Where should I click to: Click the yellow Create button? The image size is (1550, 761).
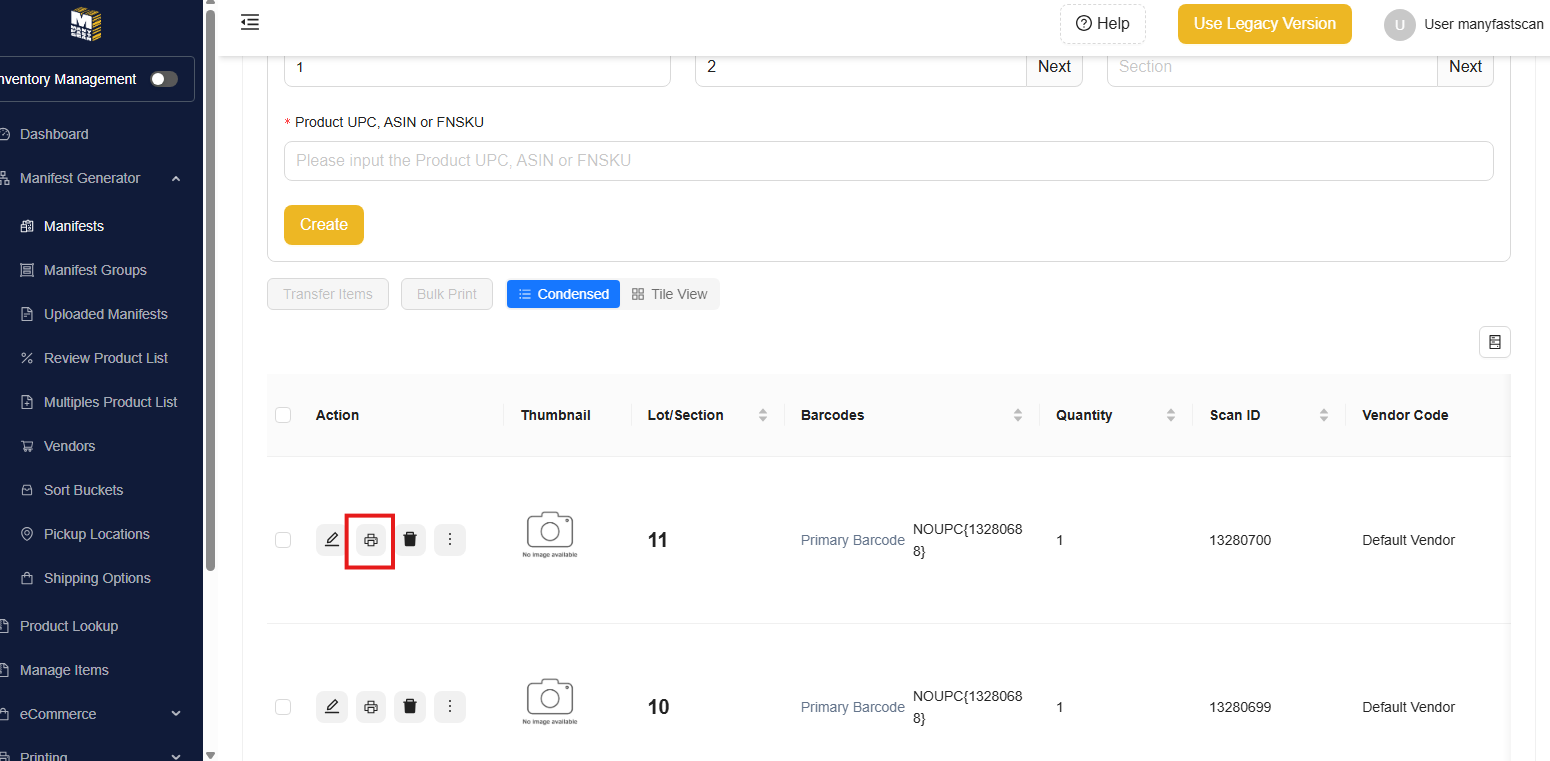pos(324,225)
